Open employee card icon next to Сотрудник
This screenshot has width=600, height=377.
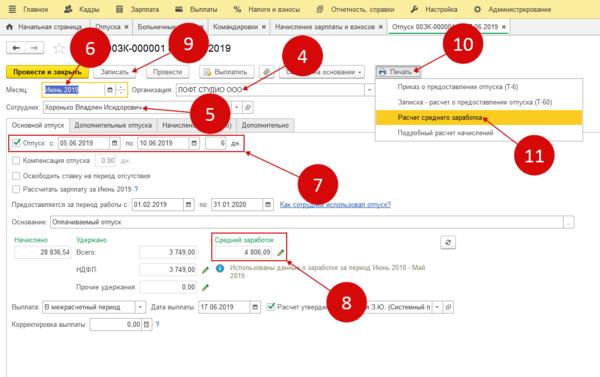tap(248, 108)
